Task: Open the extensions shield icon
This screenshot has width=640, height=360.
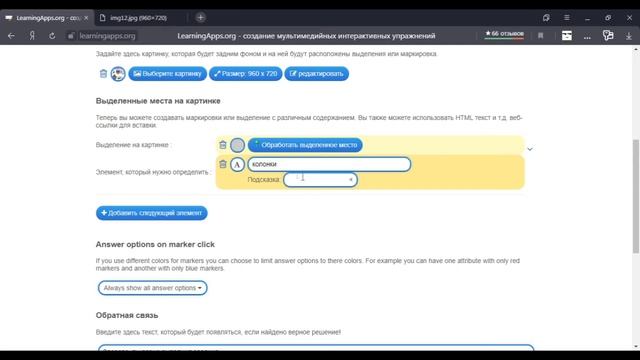Action: click(608, 36)
